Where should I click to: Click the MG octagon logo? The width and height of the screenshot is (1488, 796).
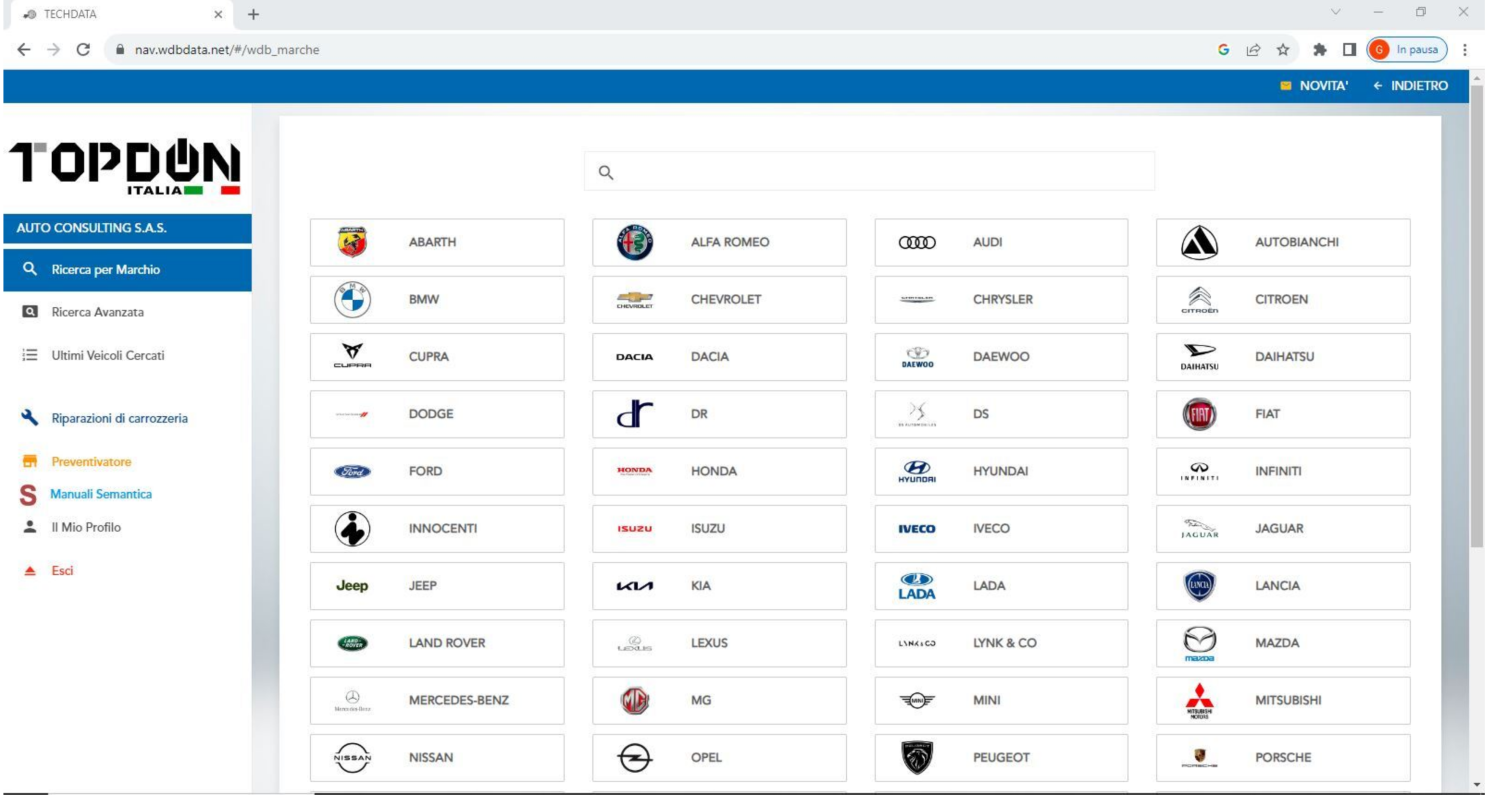tap(635, 700)
